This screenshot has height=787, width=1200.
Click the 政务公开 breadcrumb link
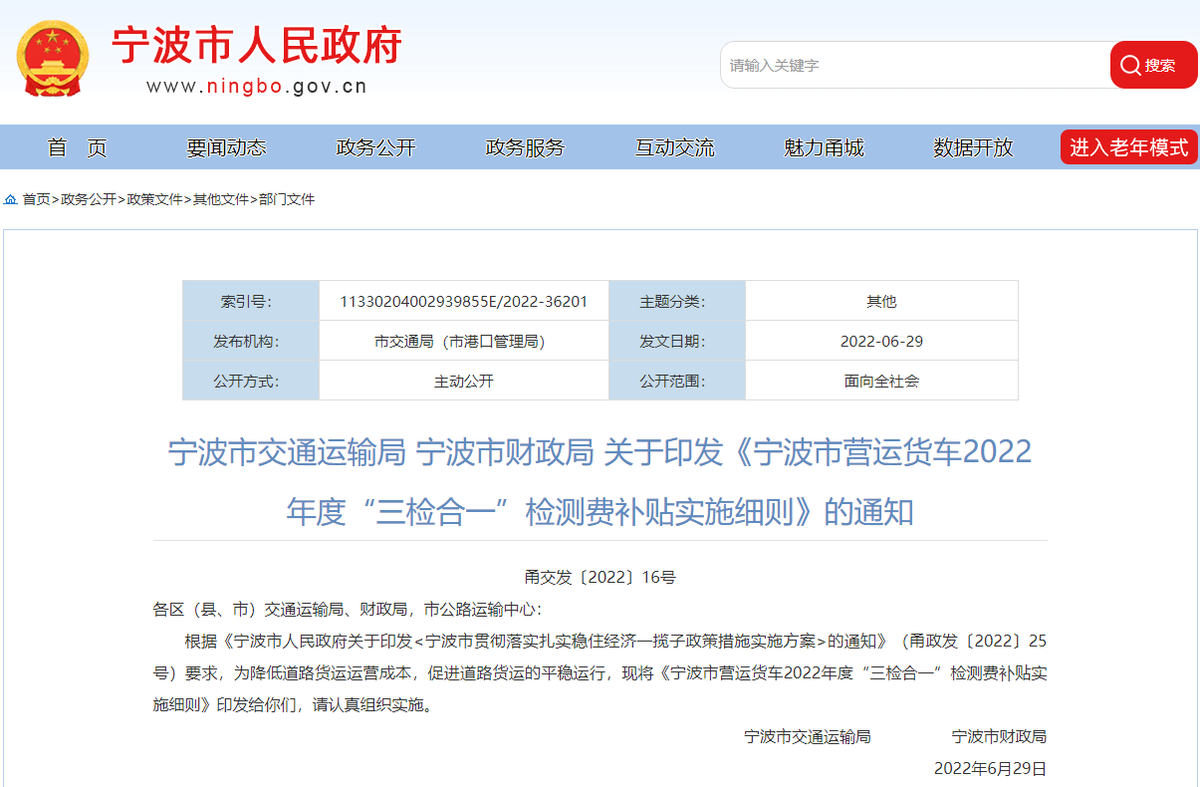88,200
